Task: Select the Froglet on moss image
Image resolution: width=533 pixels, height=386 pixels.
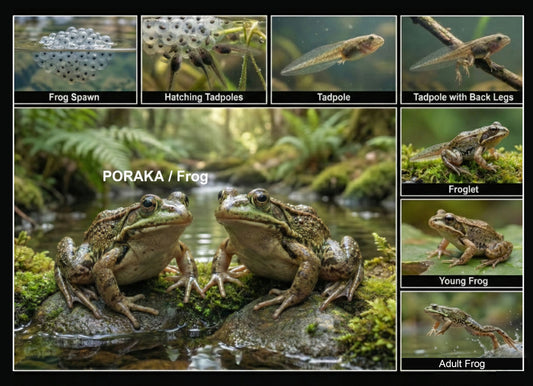Action: 462,146
